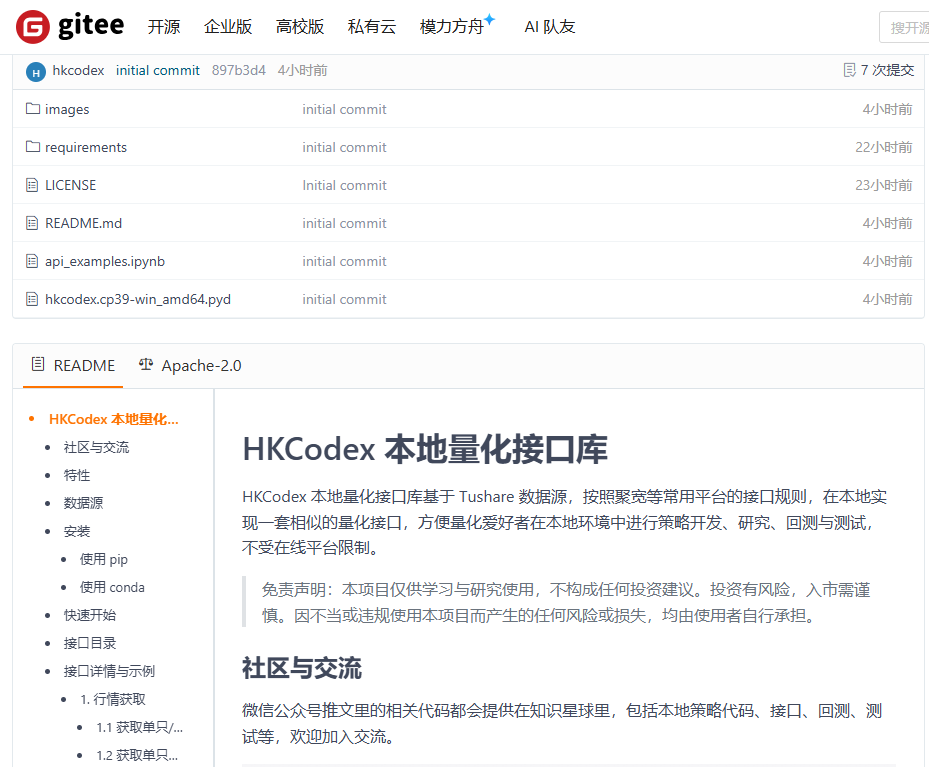Open the README.md file link

coord(83,223)
